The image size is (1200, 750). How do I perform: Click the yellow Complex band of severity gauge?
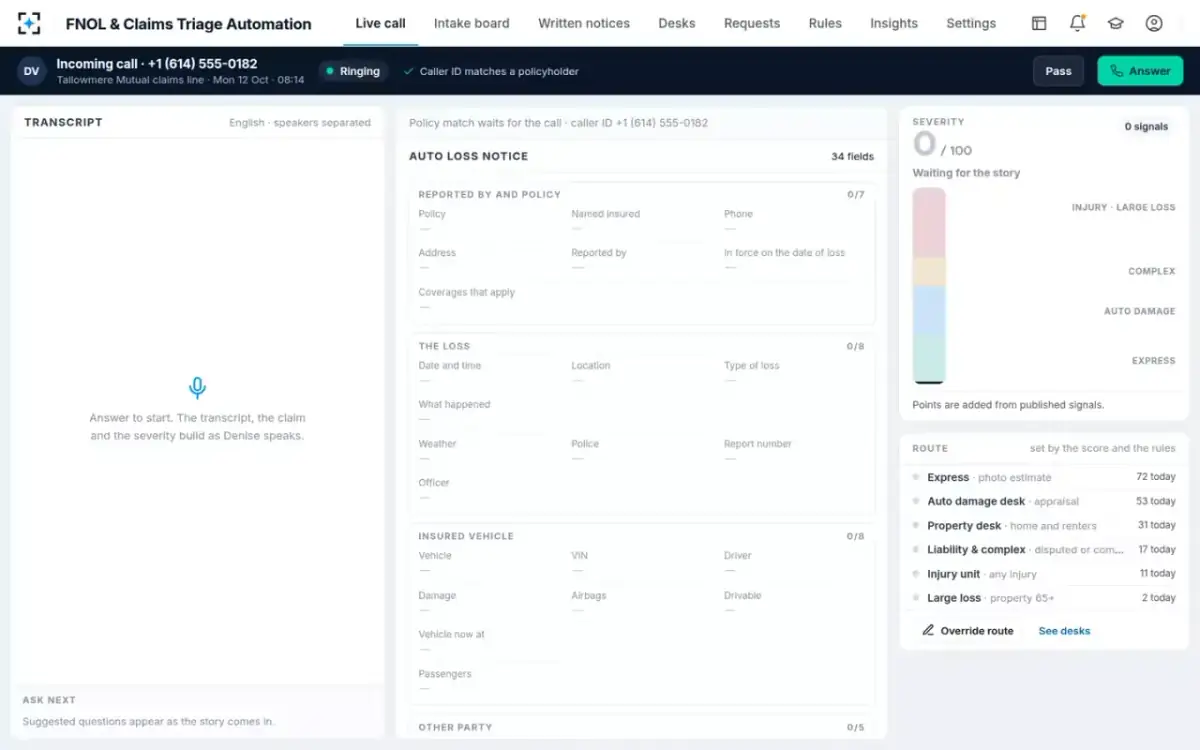[x=929, y=272]
